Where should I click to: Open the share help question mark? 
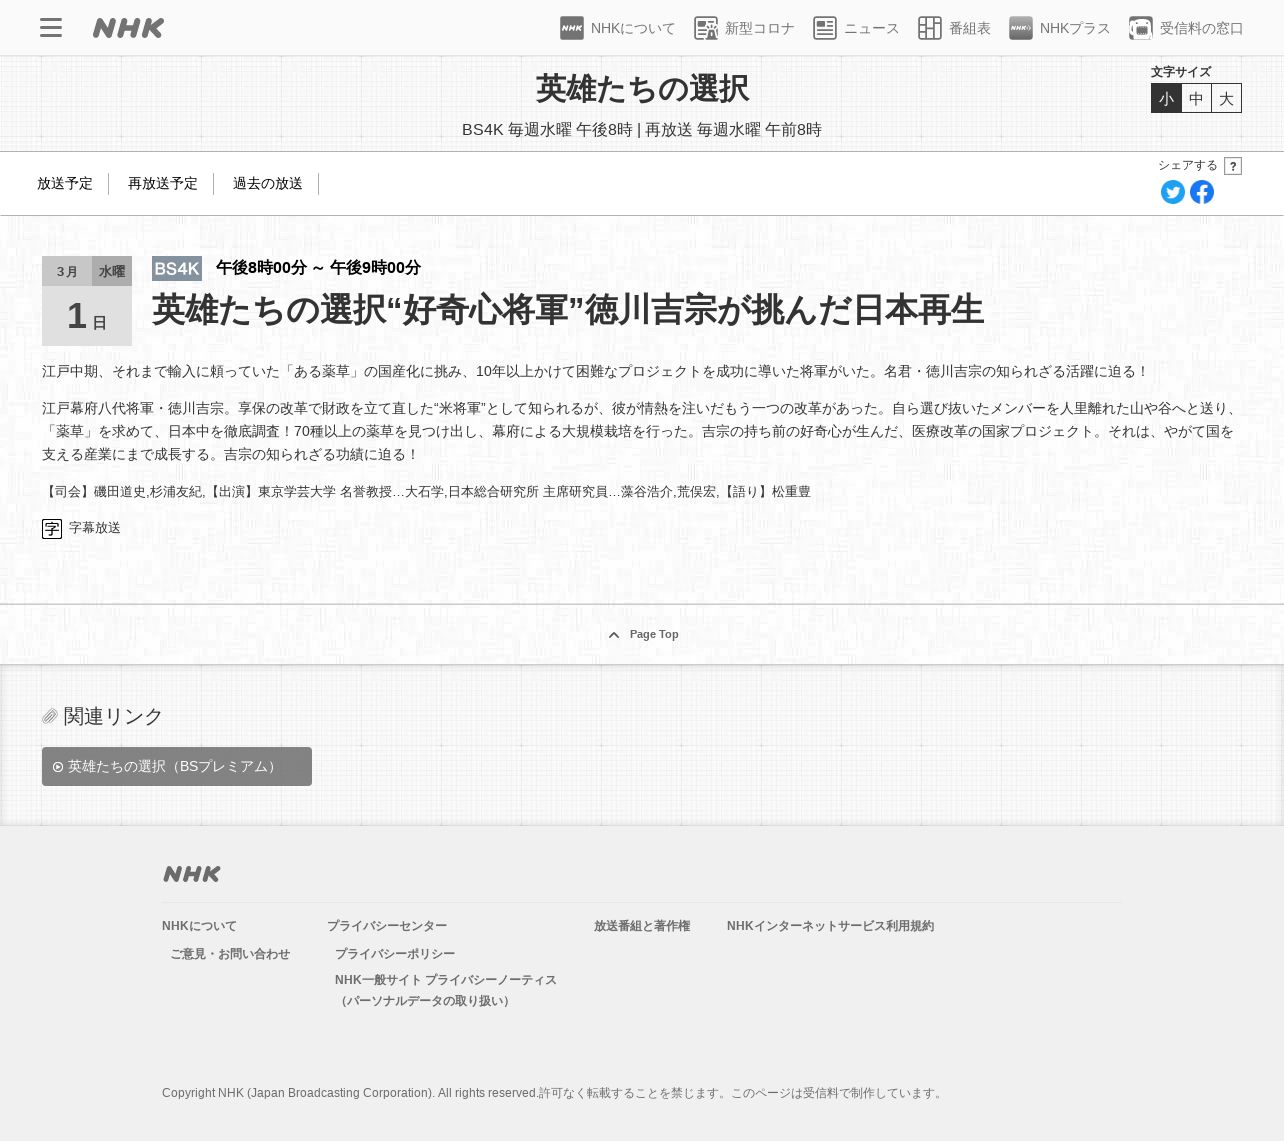(x=1233, y=166)
